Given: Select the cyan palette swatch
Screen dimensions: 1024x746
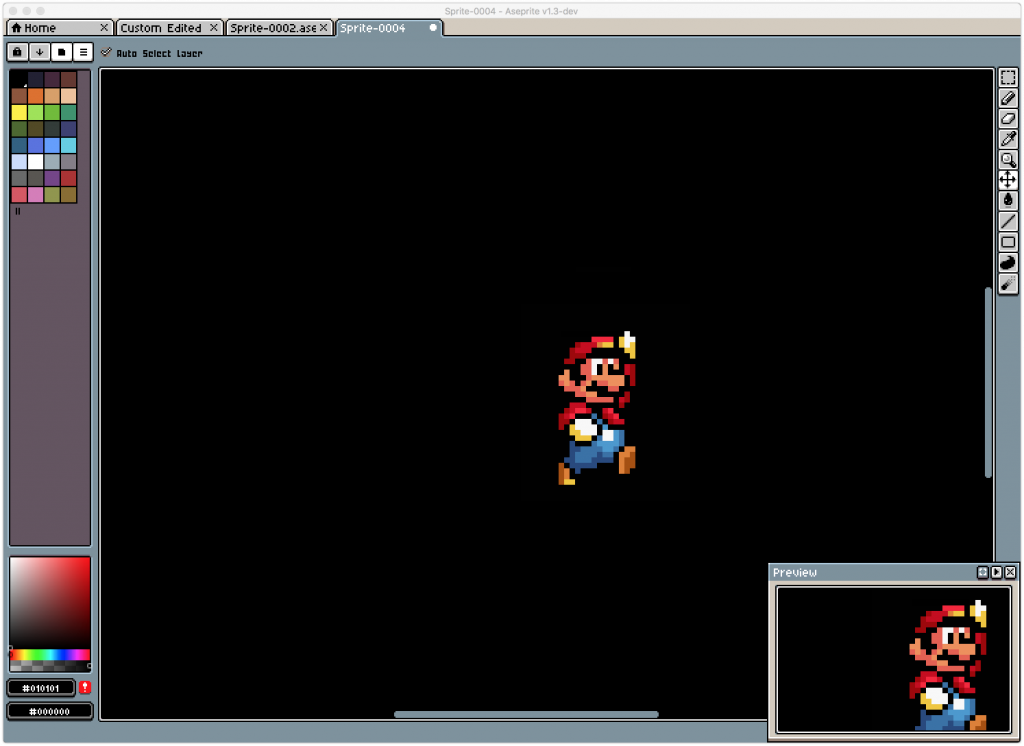Looking at the screenshot, I should click(x=68, y=145).
